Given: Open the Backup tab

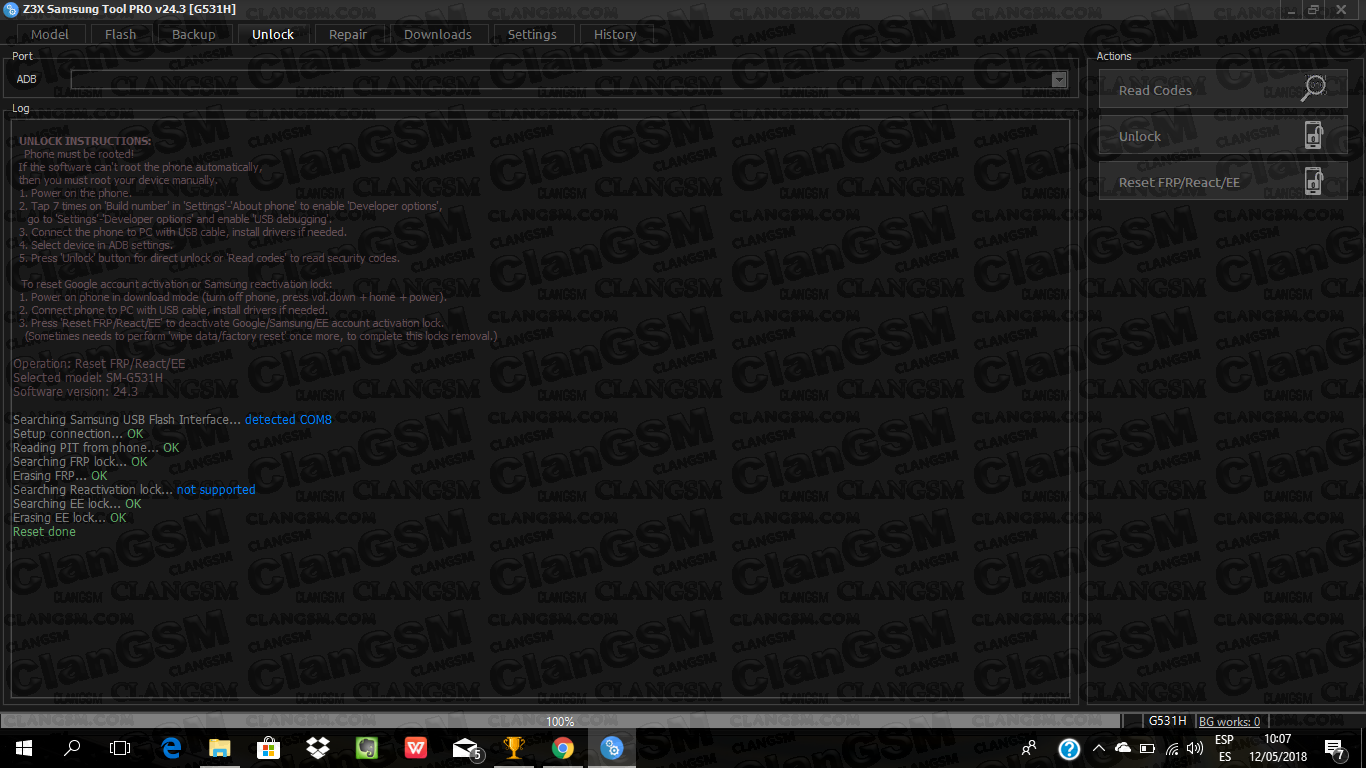Looking at the screenshot, I should click(x=193, y=34).
